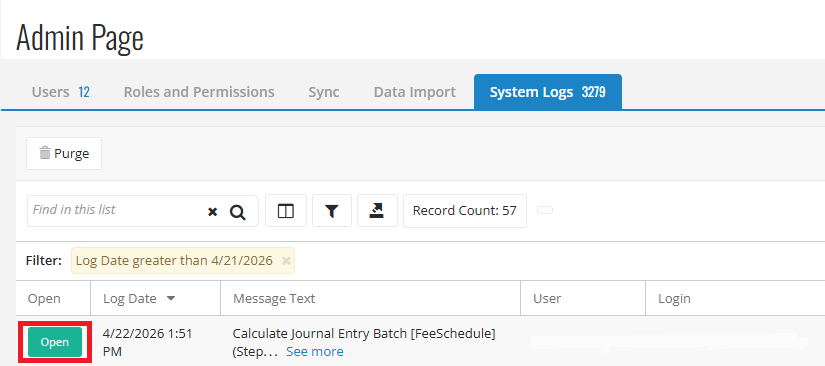Viewport: 825px width, 366px height.
Task: Clear the search text with the x icon
Action: pos(213,212)
